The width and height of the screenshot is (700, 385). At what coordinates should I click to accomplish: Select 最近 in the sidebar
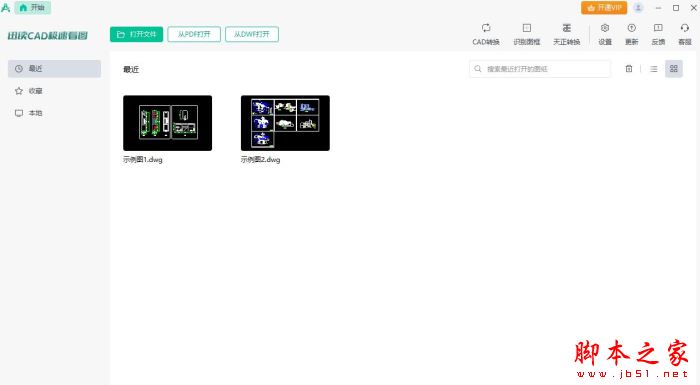(x=54, y=69)
